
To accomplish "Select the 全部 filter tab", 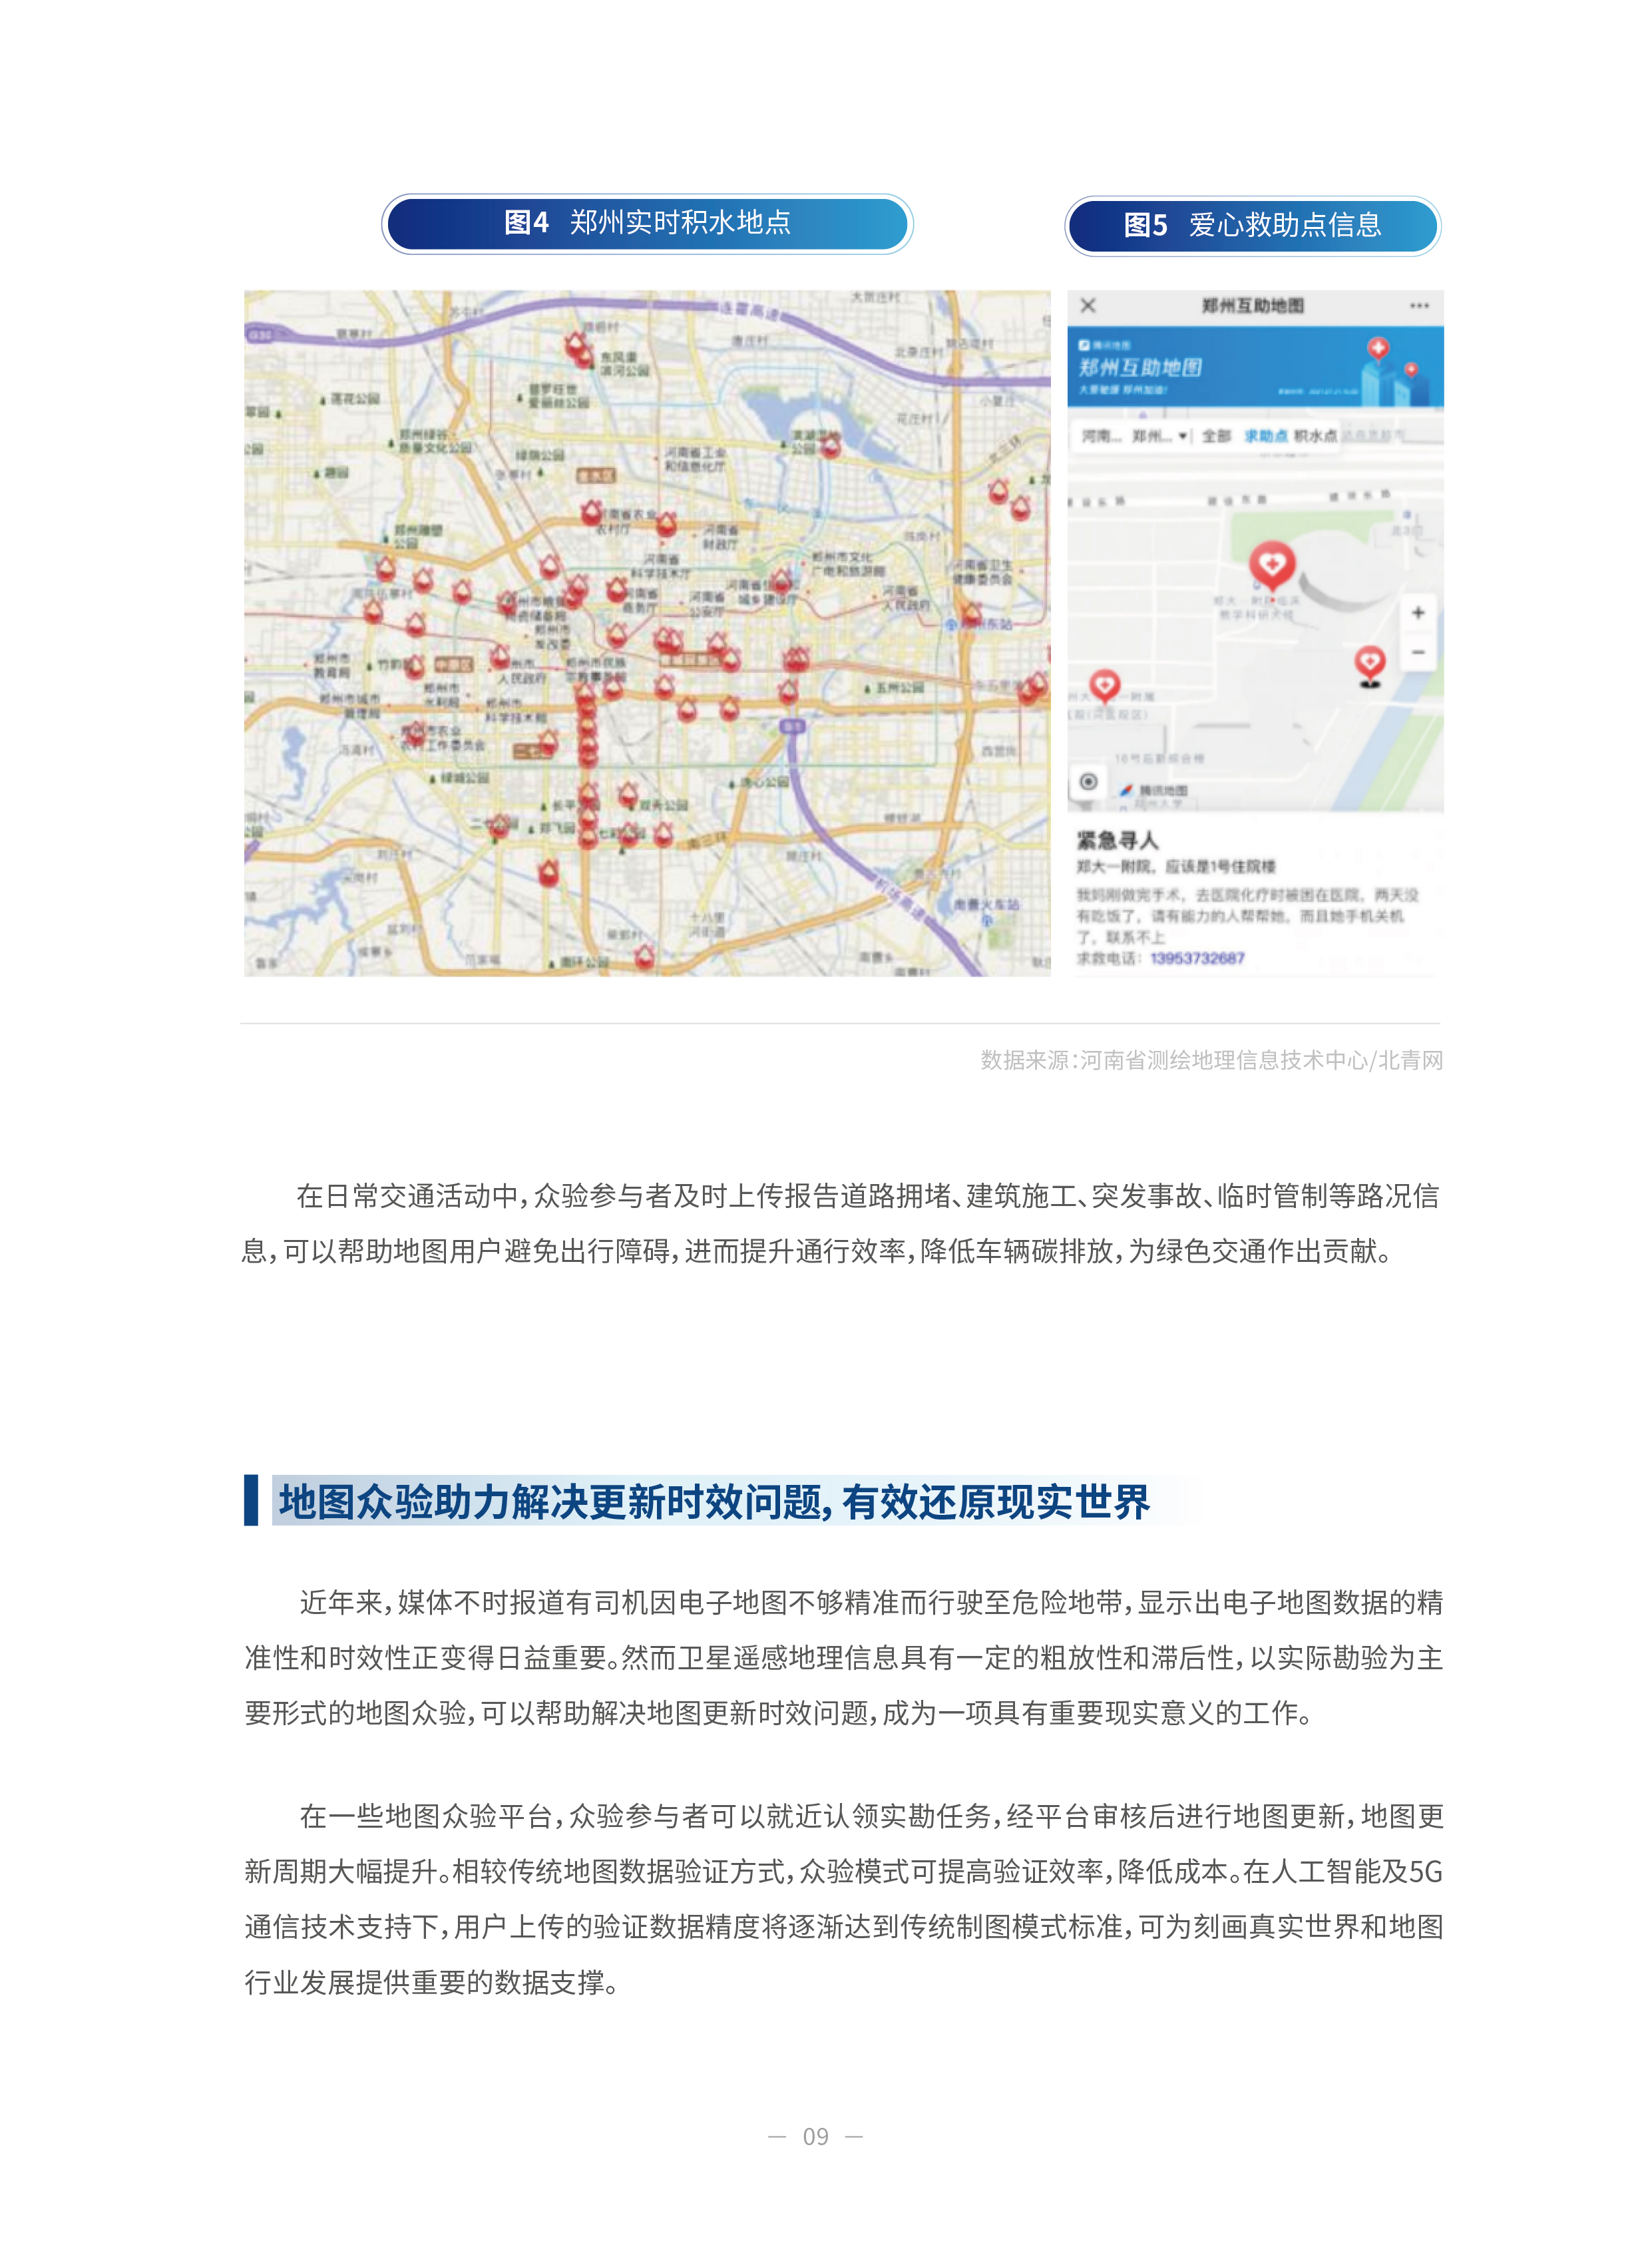I will coord(1216,436).
